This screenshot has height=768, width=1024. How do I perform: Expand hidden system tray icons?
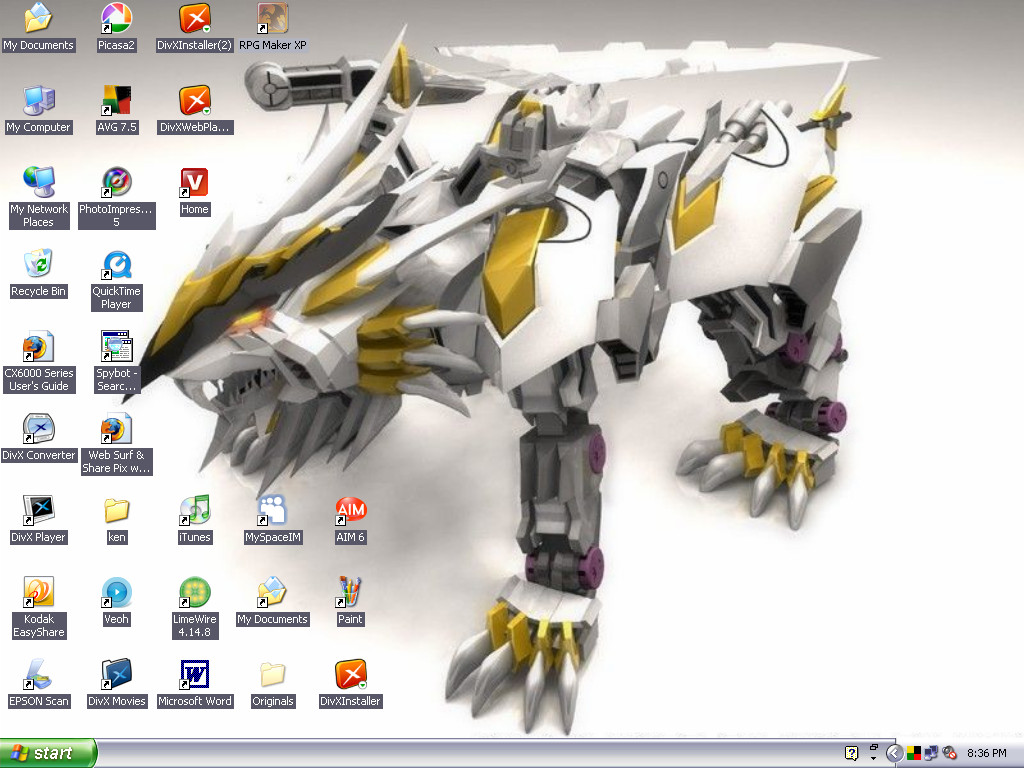895,753
